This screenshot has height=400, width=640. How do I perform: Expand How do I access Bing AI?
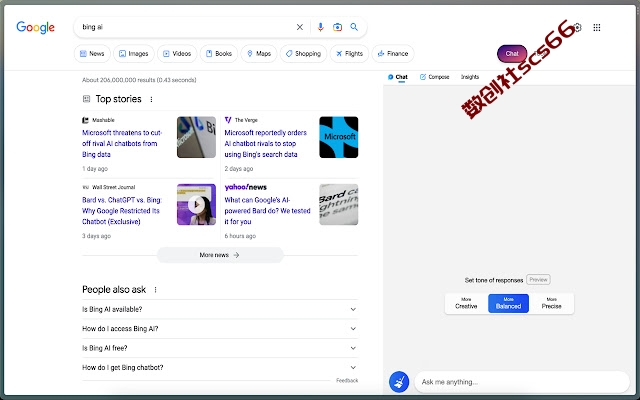pyautogui.click(x=220, y=329)
